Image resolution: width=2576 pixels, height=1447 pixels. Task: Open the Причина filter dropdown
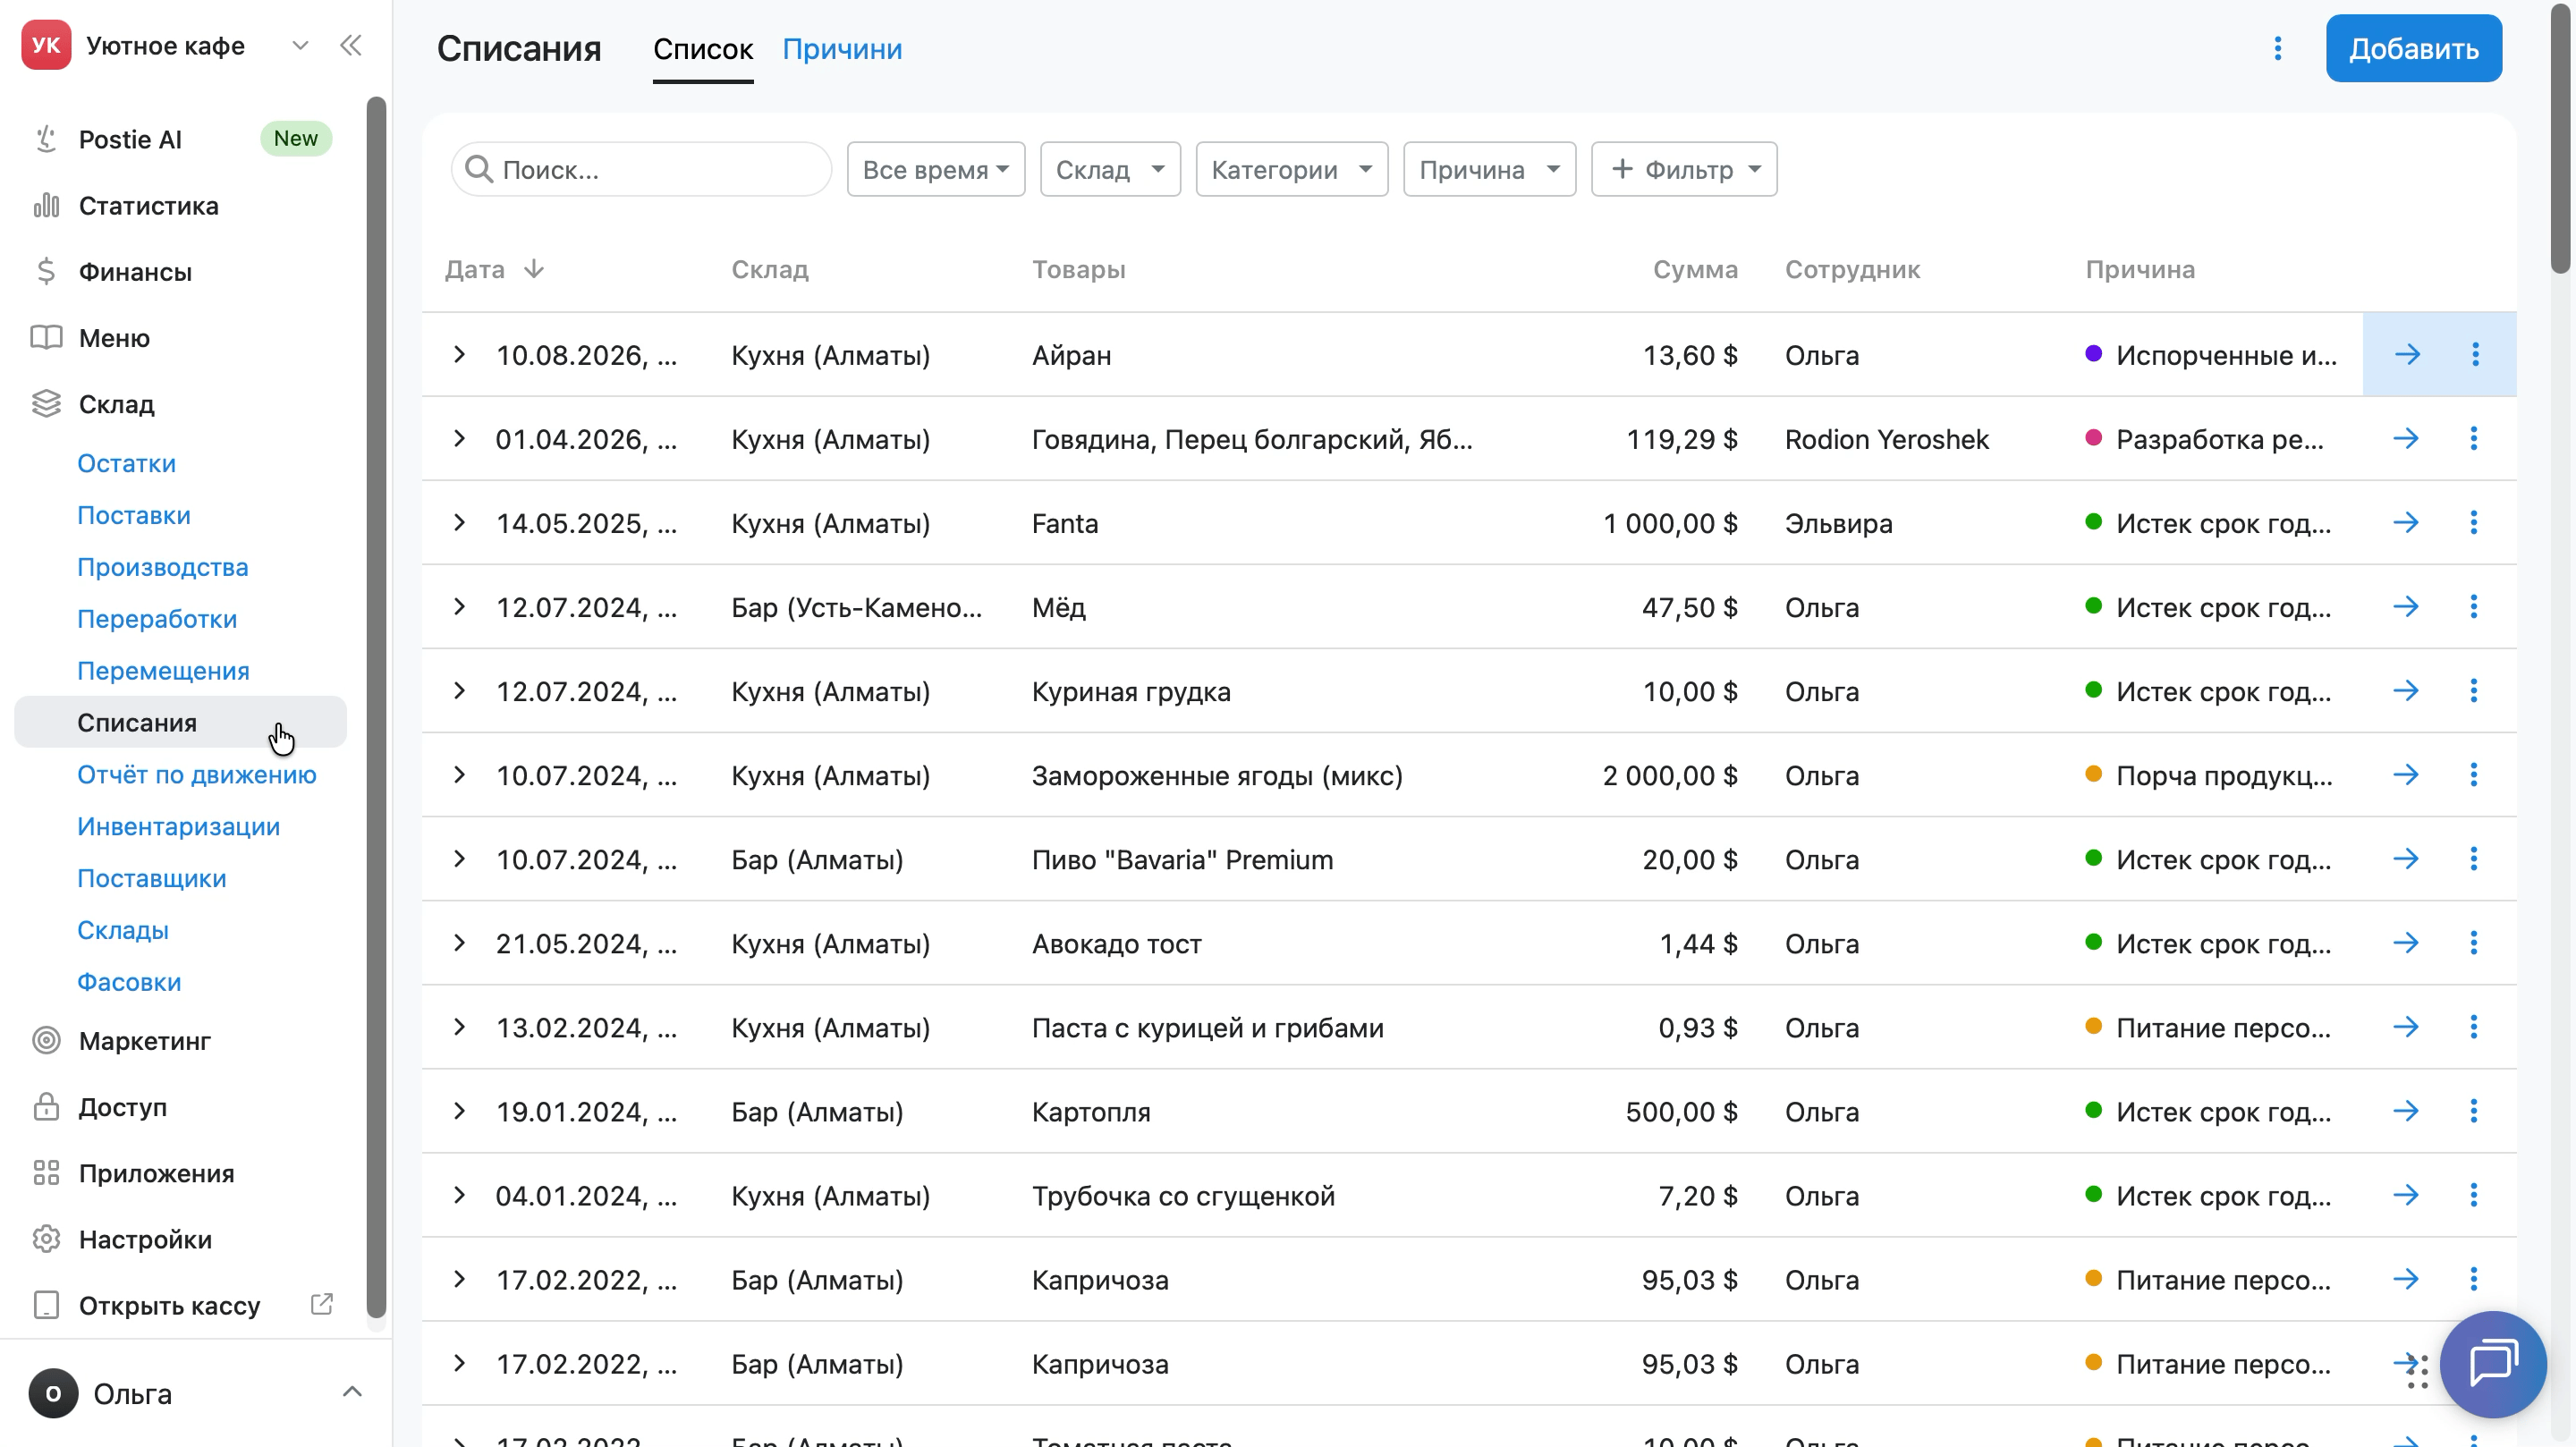(1490, 169)
